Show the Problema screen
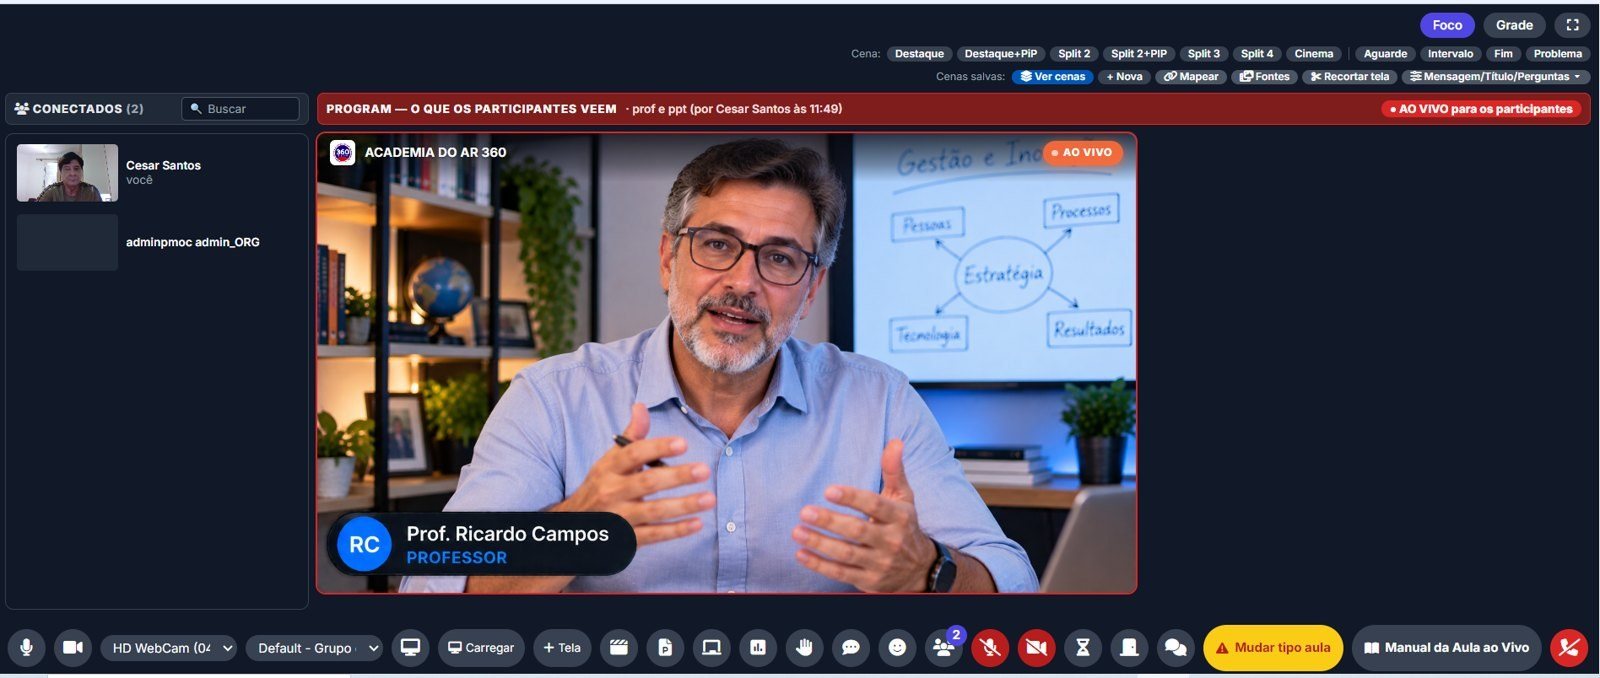This screenshot has width=1600, height=678. click(1558, 54)
